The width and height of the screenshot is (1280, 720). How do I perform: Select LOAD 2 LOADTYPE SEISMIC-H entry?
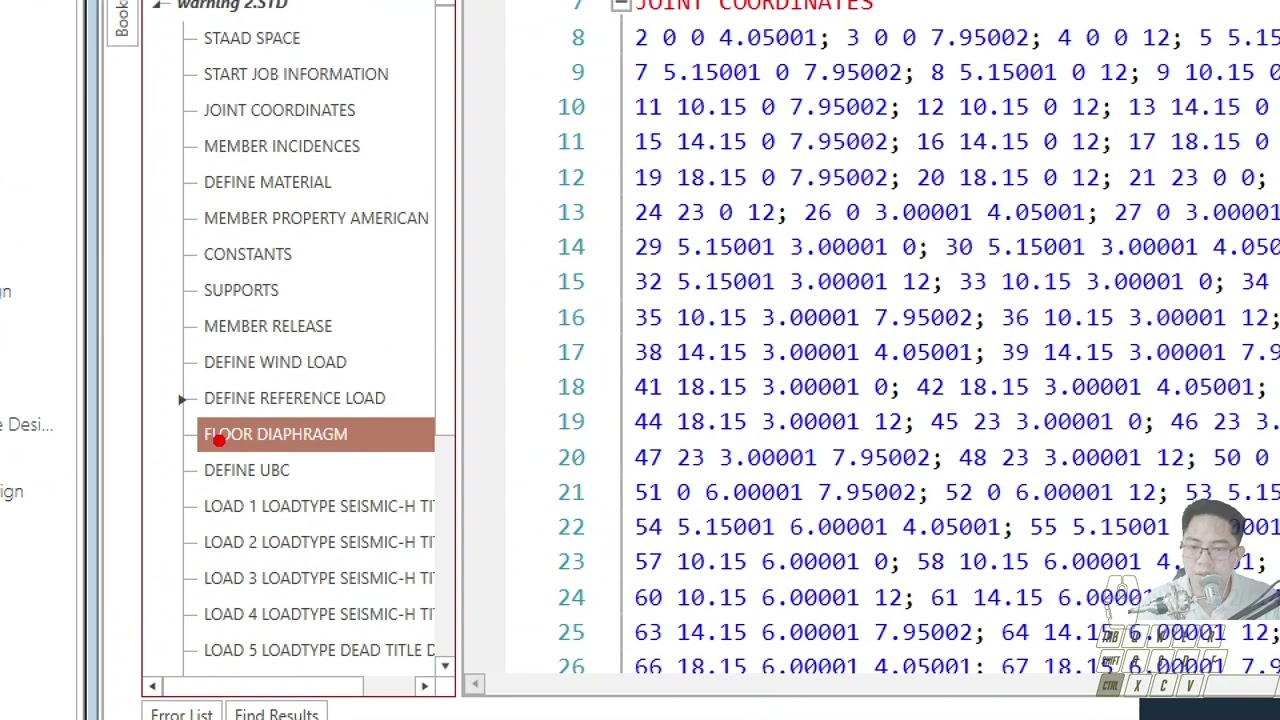pyautogui.click(x=319, y=542)
